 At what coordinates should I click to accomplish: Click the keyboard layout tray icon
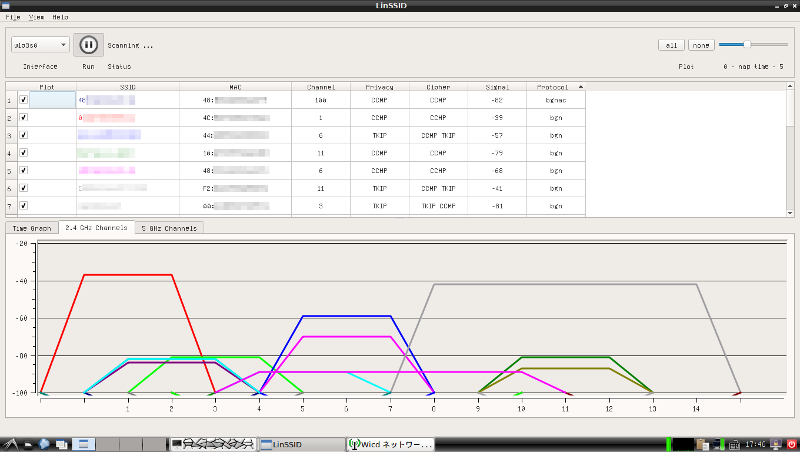pos(735,445)
